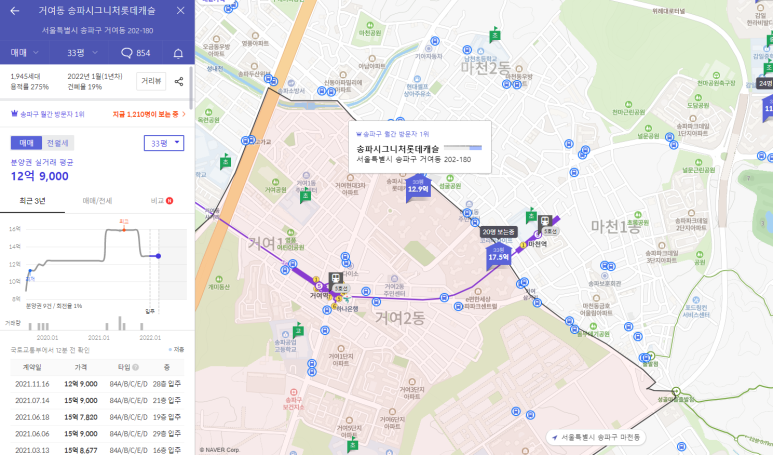Select the 전월세 toggle button
The width and height of the screenshot is (773, 455).
click(x=58, y=143)
